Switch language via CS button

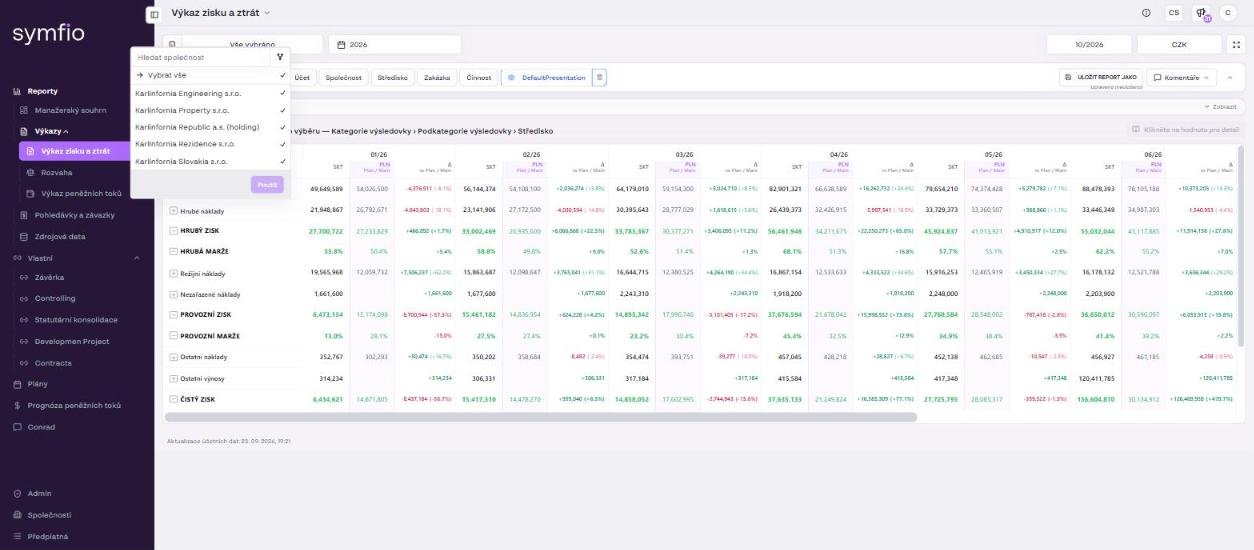click(x=1174, y=13)
